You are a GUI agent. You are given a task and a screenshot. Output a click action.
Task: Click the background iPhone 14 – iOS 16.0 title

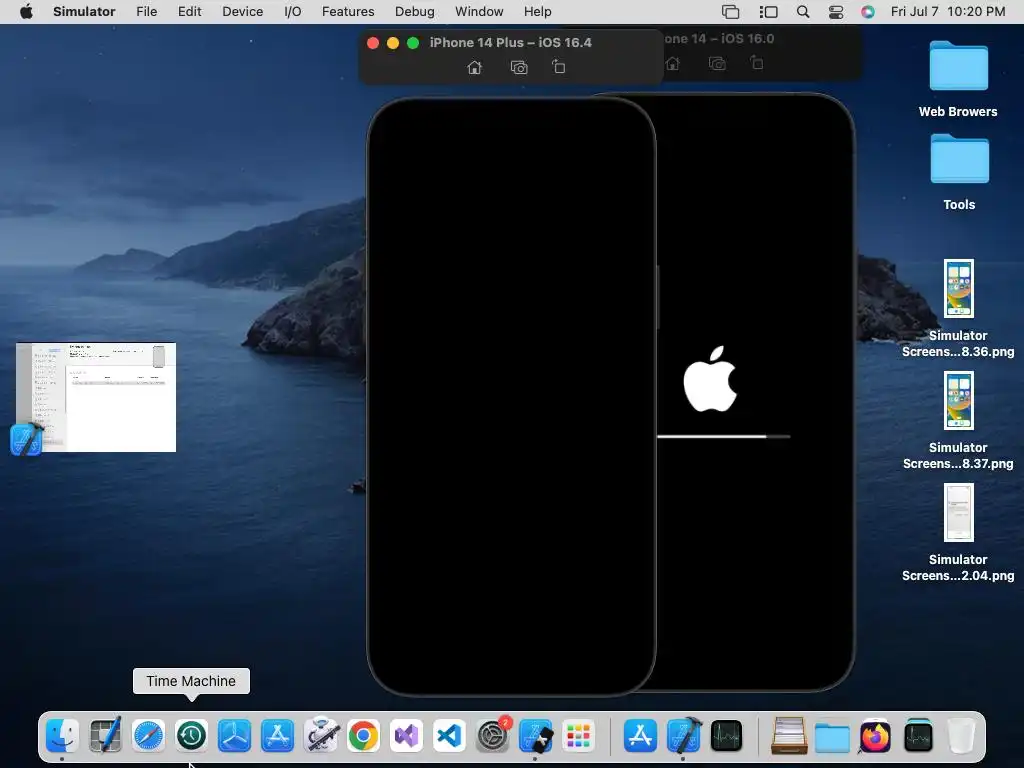718,39
